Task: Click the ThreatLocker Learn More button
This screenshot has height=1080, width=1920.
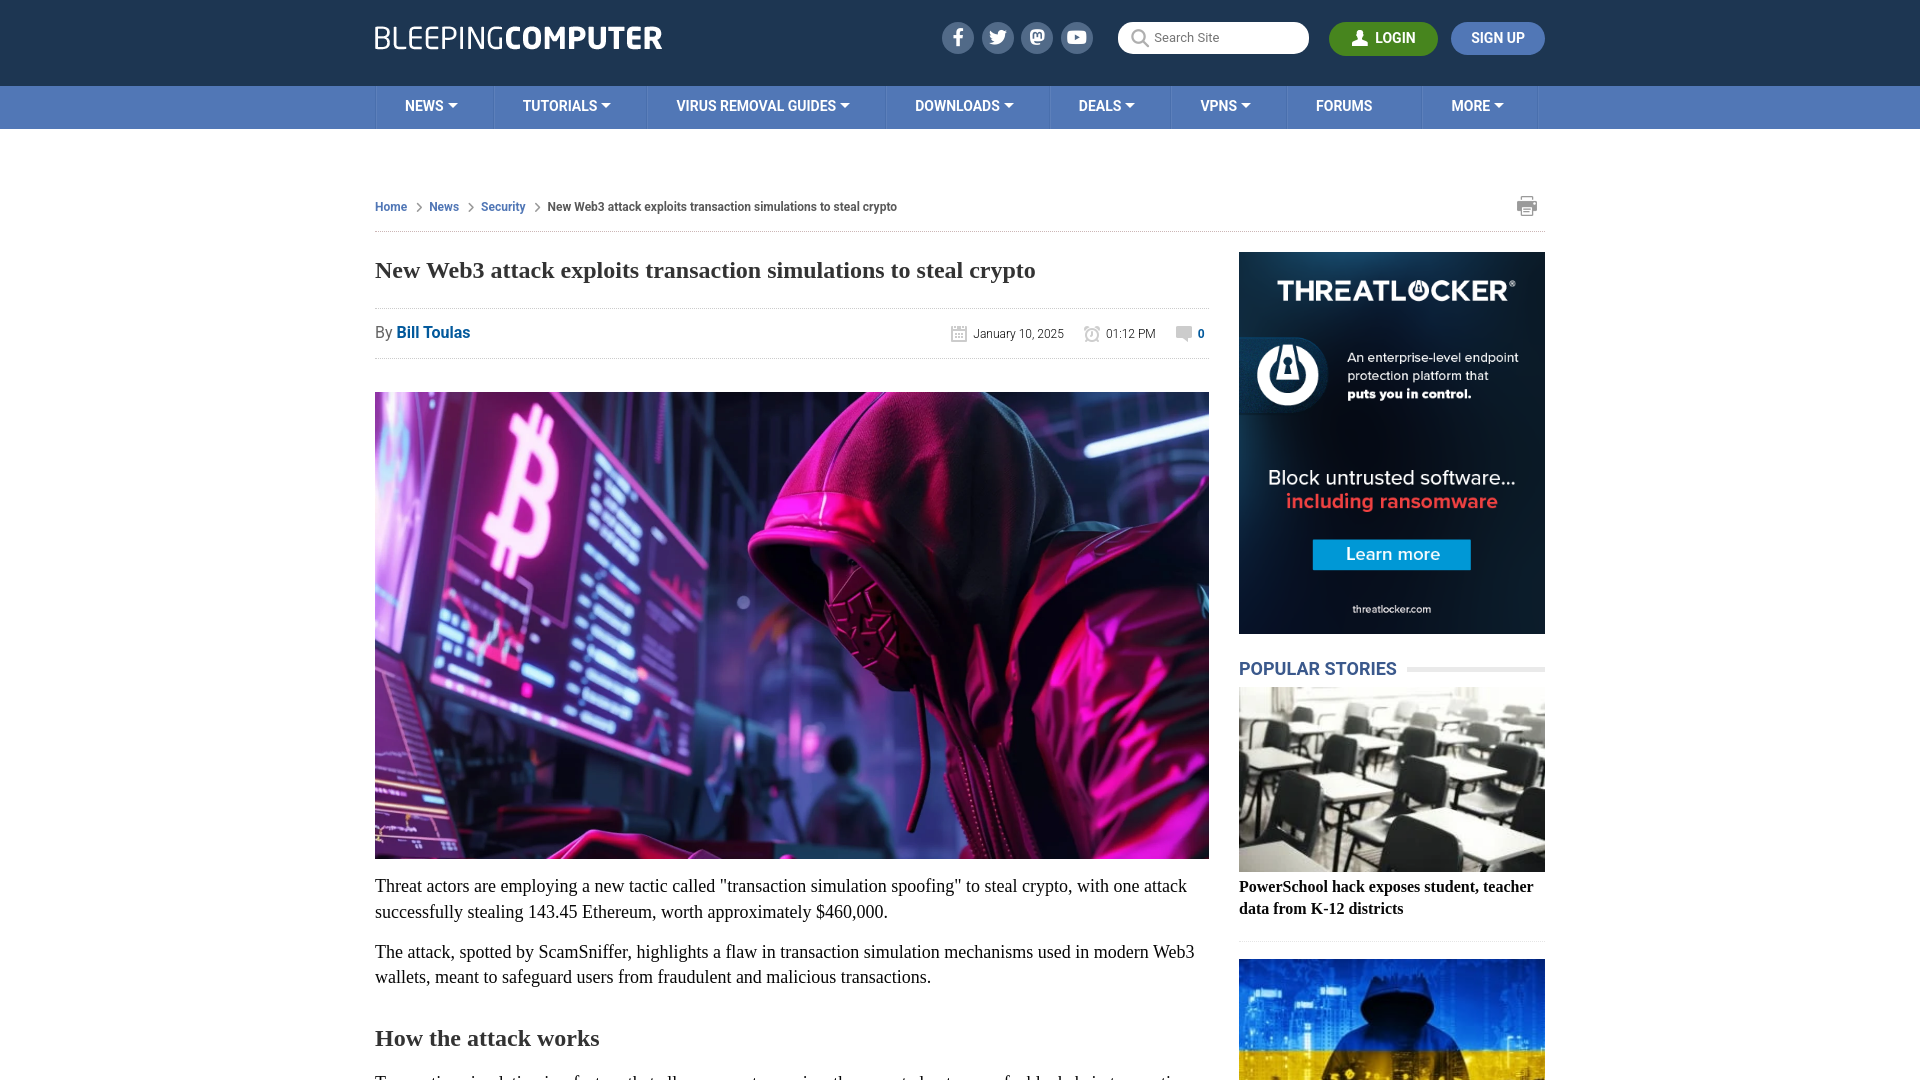Action: pyautogui.click(x=1391, y=555)
